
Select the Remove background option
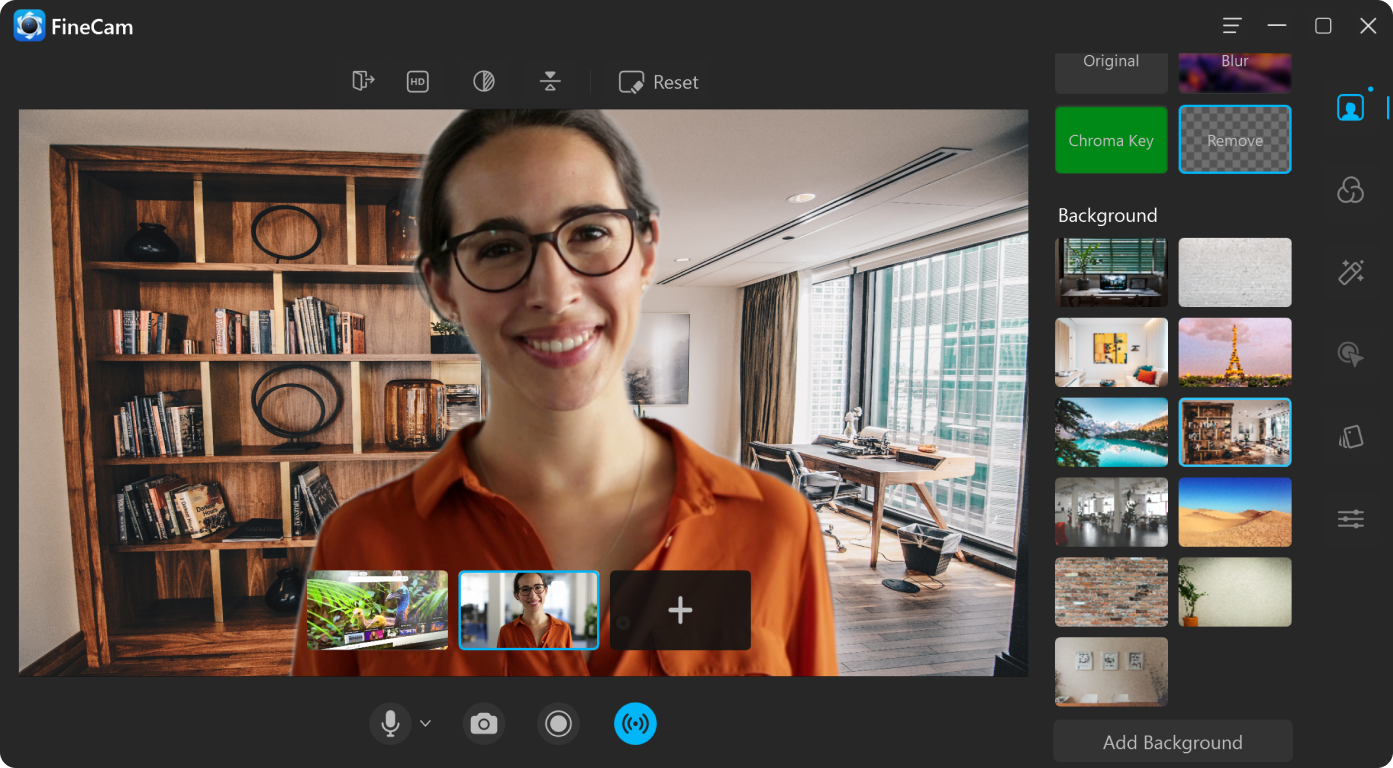[1235, 140]
